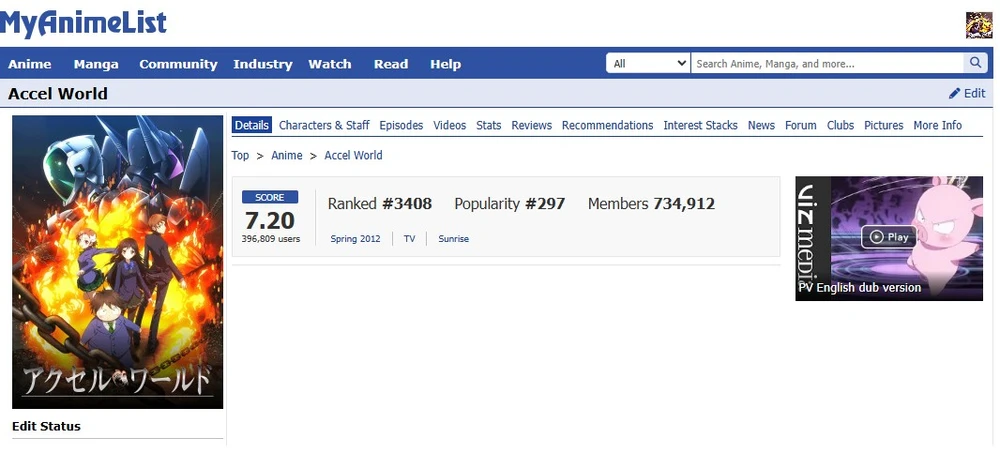Click the search magnifier icon
The image size is (1000, 452).
pos(976,63)
